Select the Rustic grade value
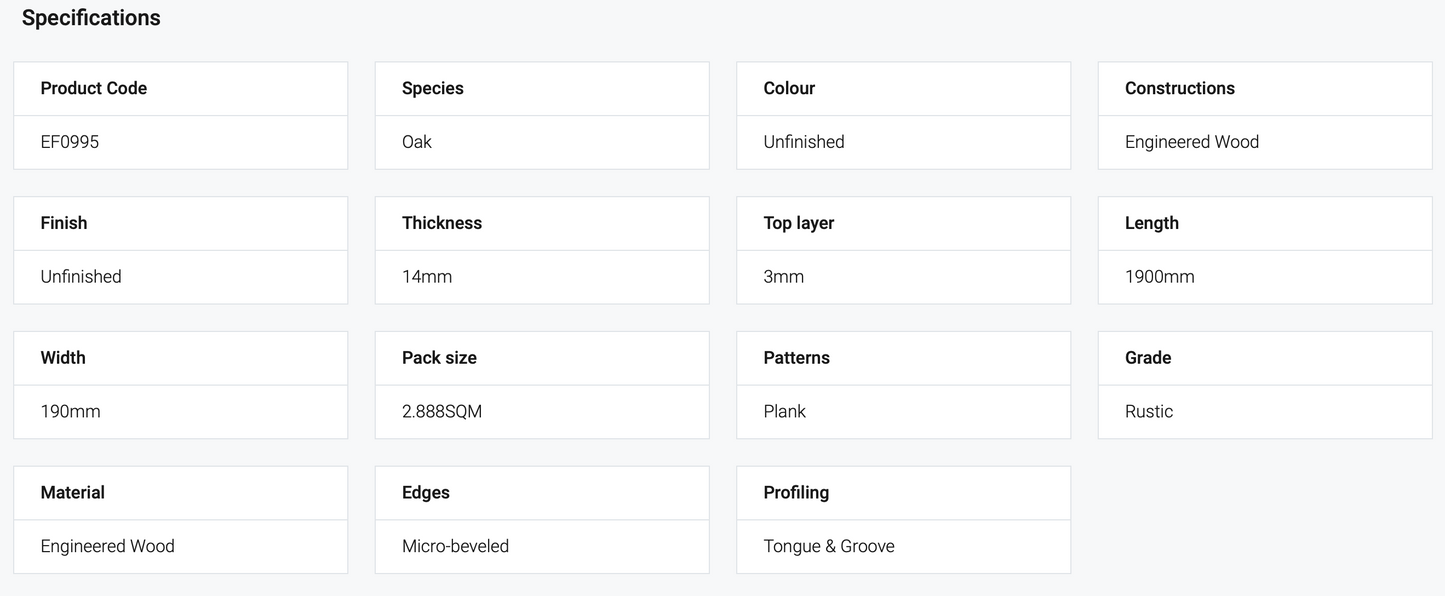1445x596 pixels. click(x=1149, y=411)
